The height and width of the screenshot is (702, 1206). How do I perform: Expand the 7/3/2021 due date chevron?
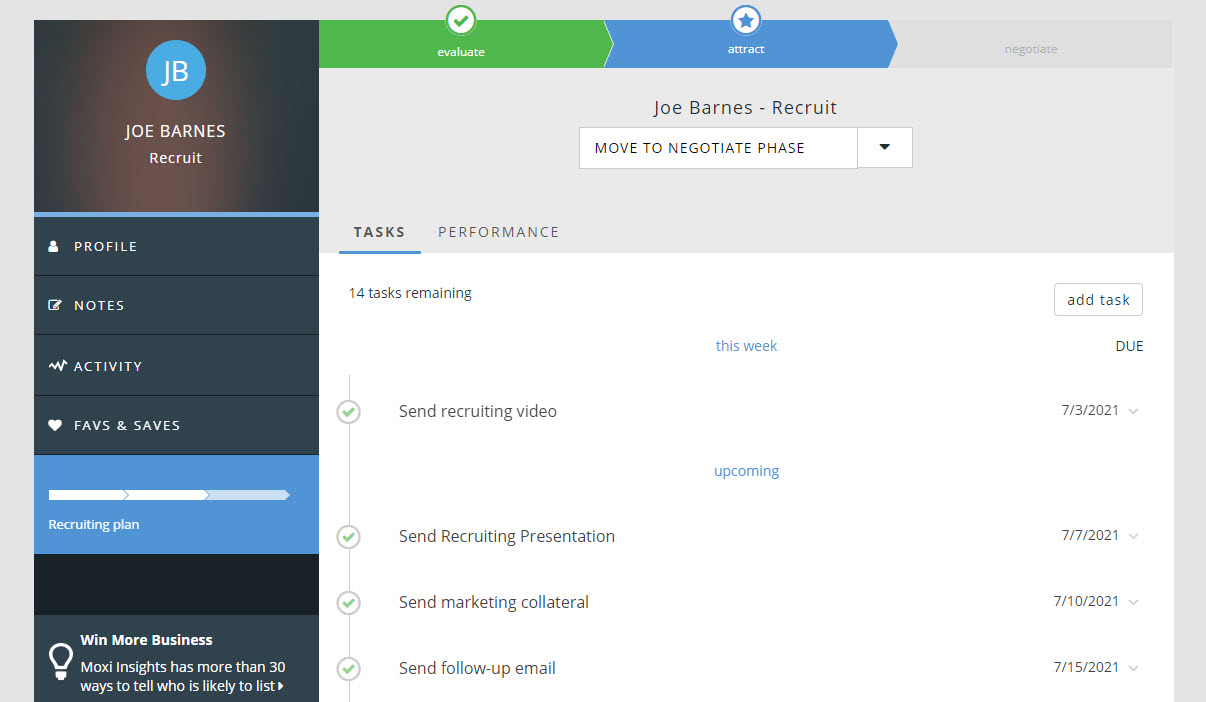[1133, 411]
